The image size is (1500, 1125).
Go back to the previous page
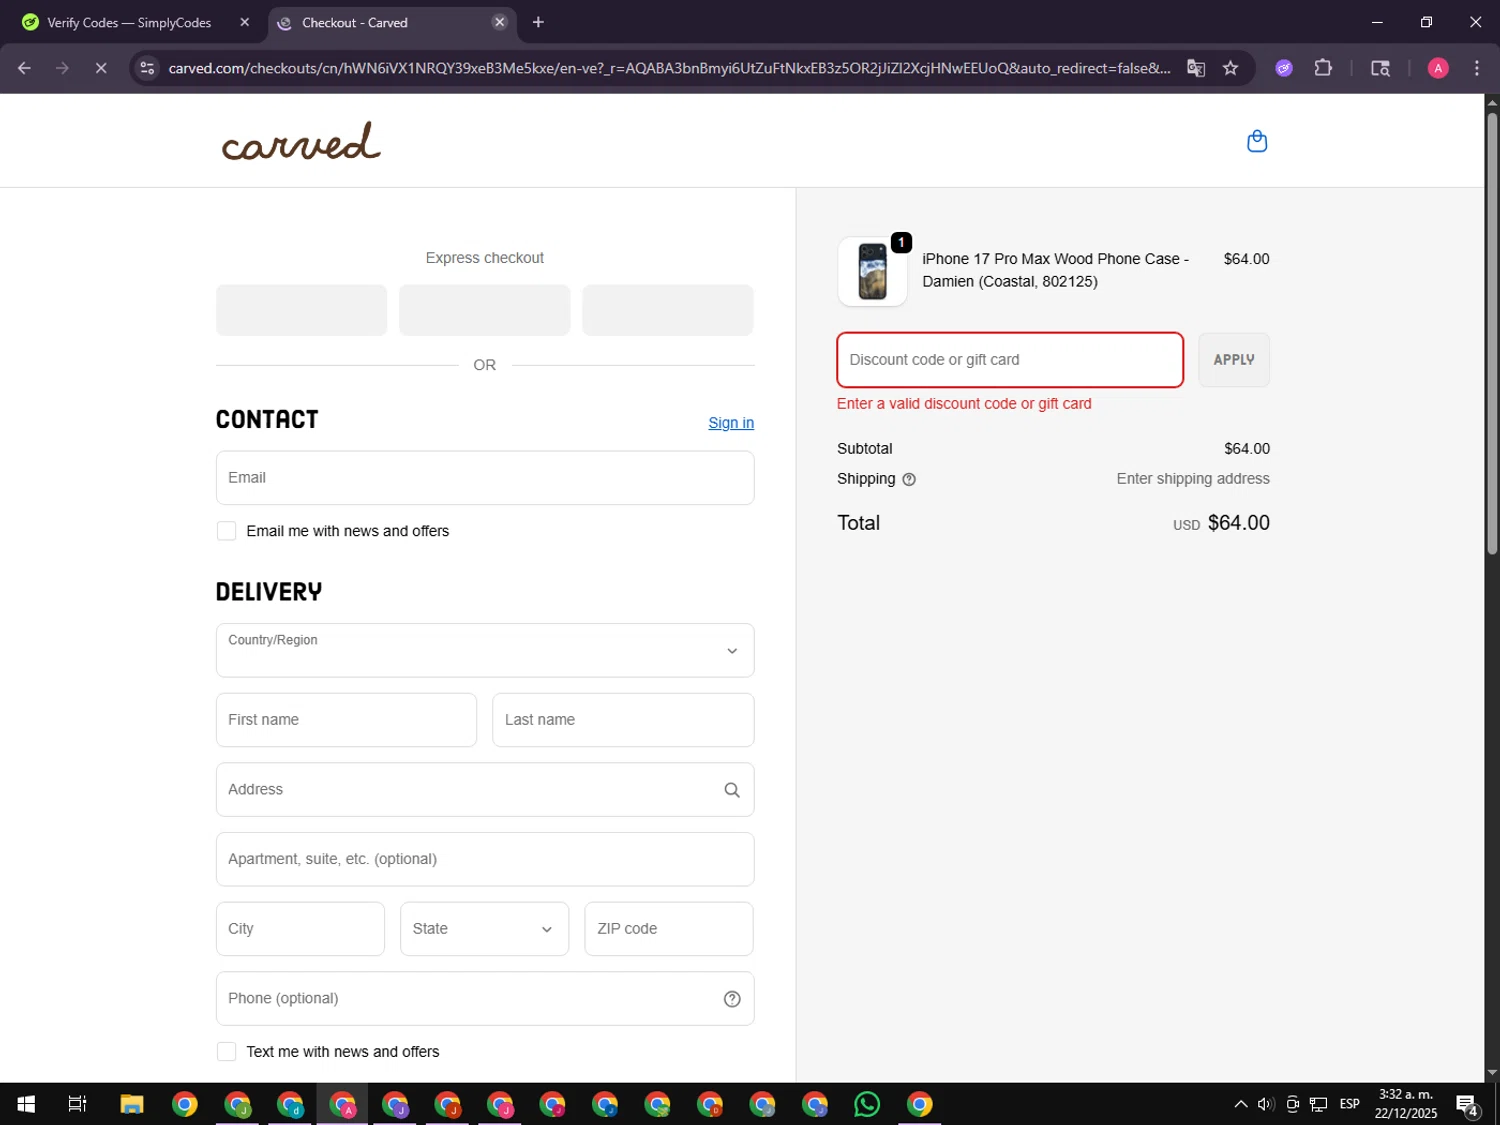[x=24, y=68]
